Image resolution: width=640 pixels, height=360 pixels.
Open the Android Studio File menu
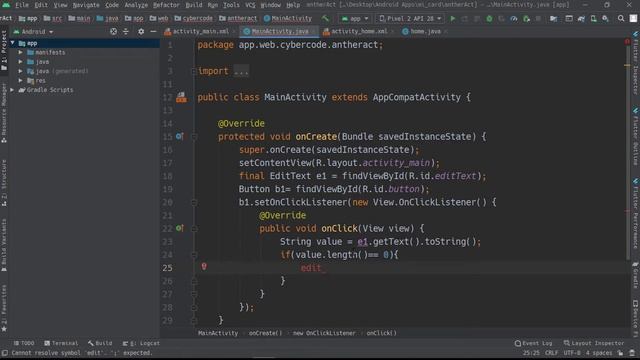pyautogui.click(x=22, y=5)
